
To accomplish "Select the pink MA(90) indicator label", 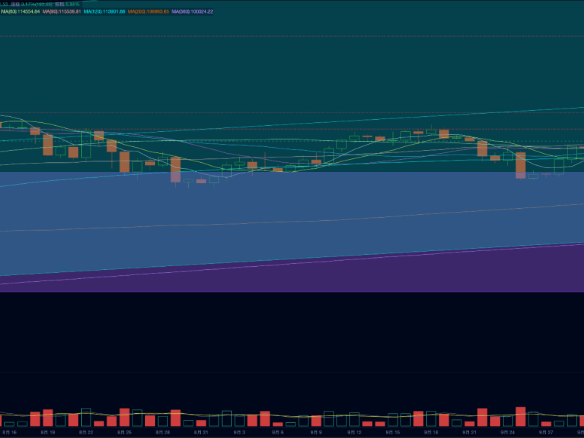I will (61, 12).
